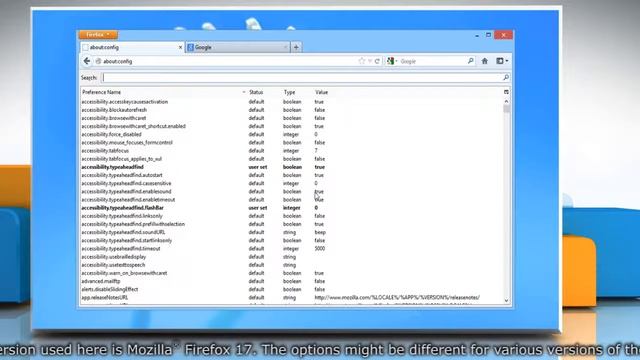The width and height of the screenshot is (640, 360).
Task: Select accessibility.warn_on_browsewithcaret row
Action: (291, 273)
